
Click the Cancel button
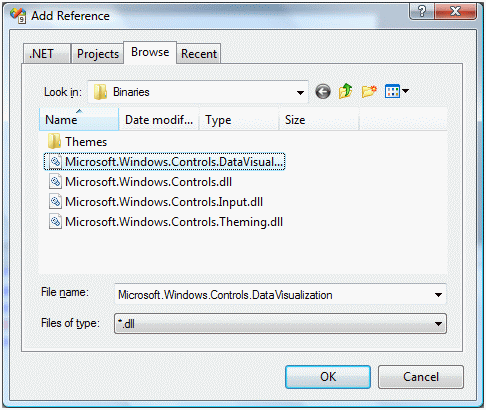tap(421, 377)
